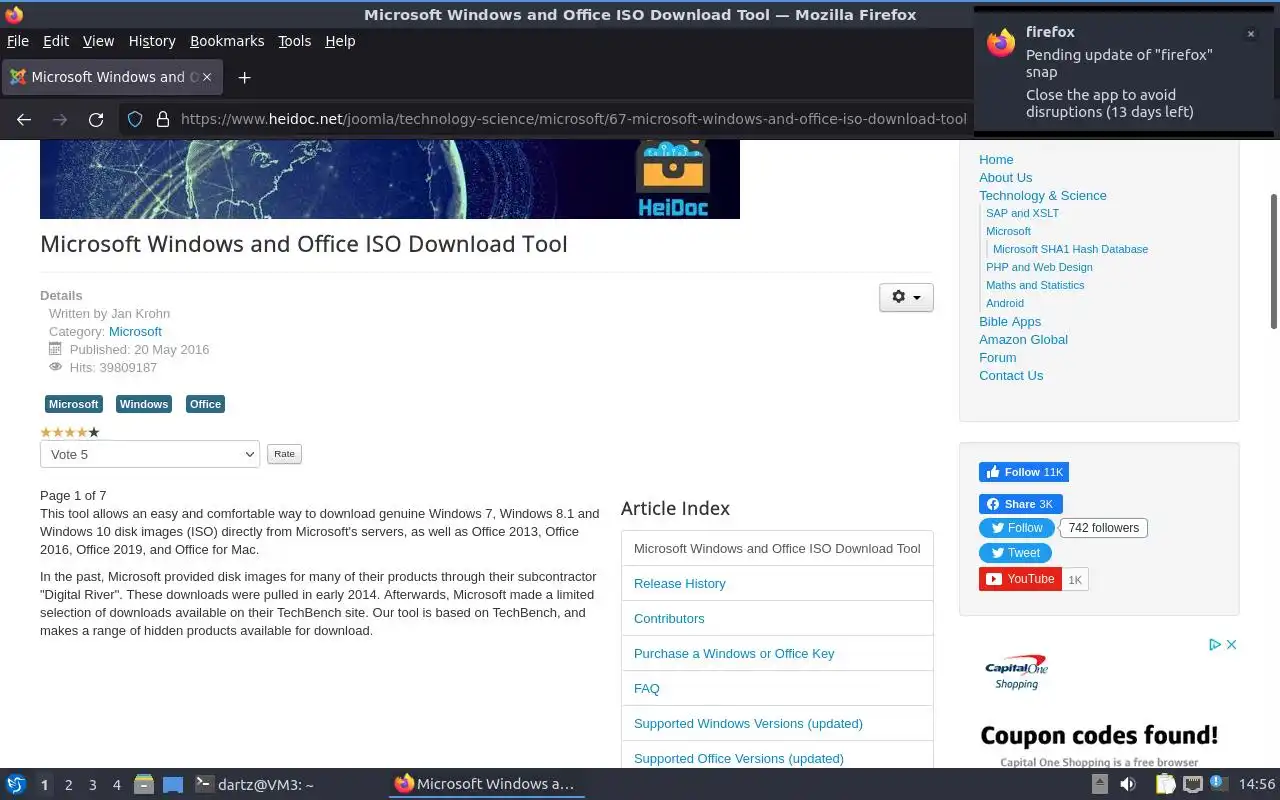Open the Bookmarks menu
The width and height of the screenshot is (1280, 800).
click(x=227, y=41)
